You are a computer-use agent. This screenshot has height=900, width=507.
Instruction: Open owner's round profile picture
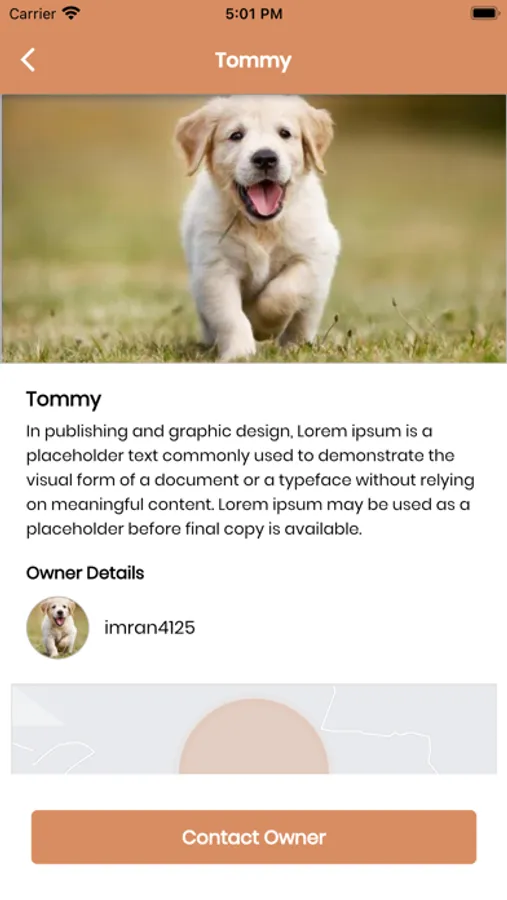(57, 627)
